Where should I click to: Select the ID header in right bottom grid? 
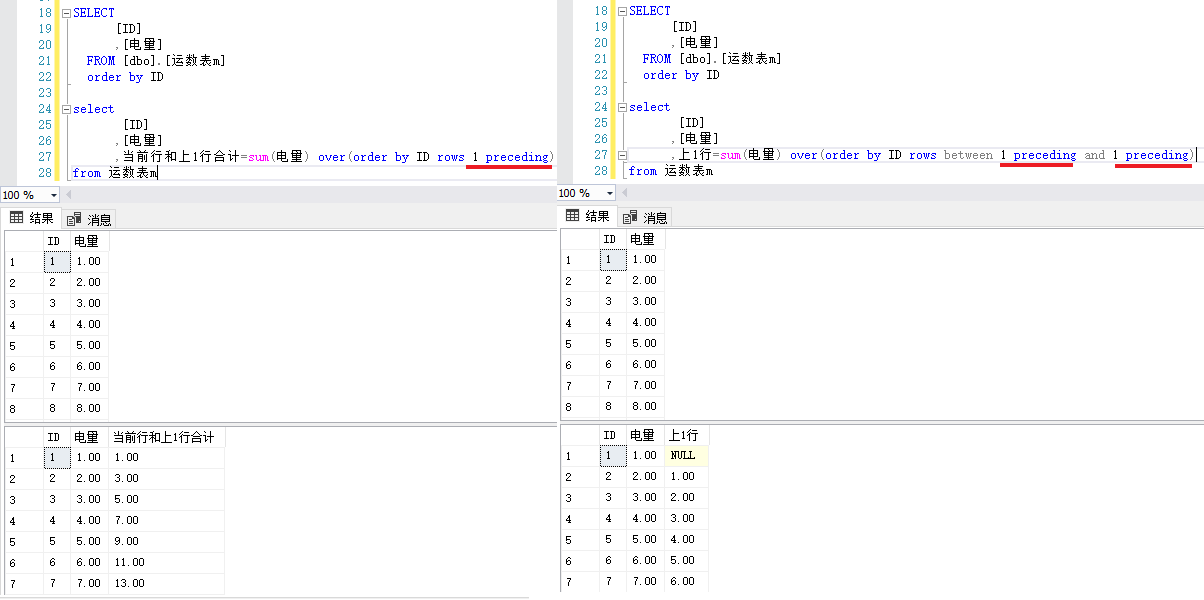coord(612,435)
